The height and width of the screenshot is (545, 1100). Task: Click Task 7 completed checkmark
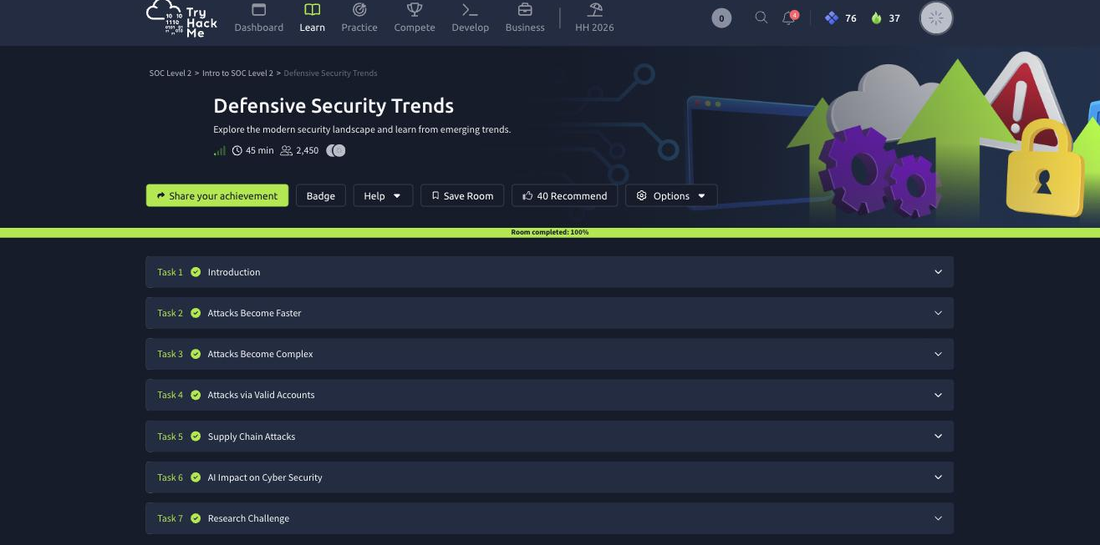pyautogui.click(x=196, y=518)
